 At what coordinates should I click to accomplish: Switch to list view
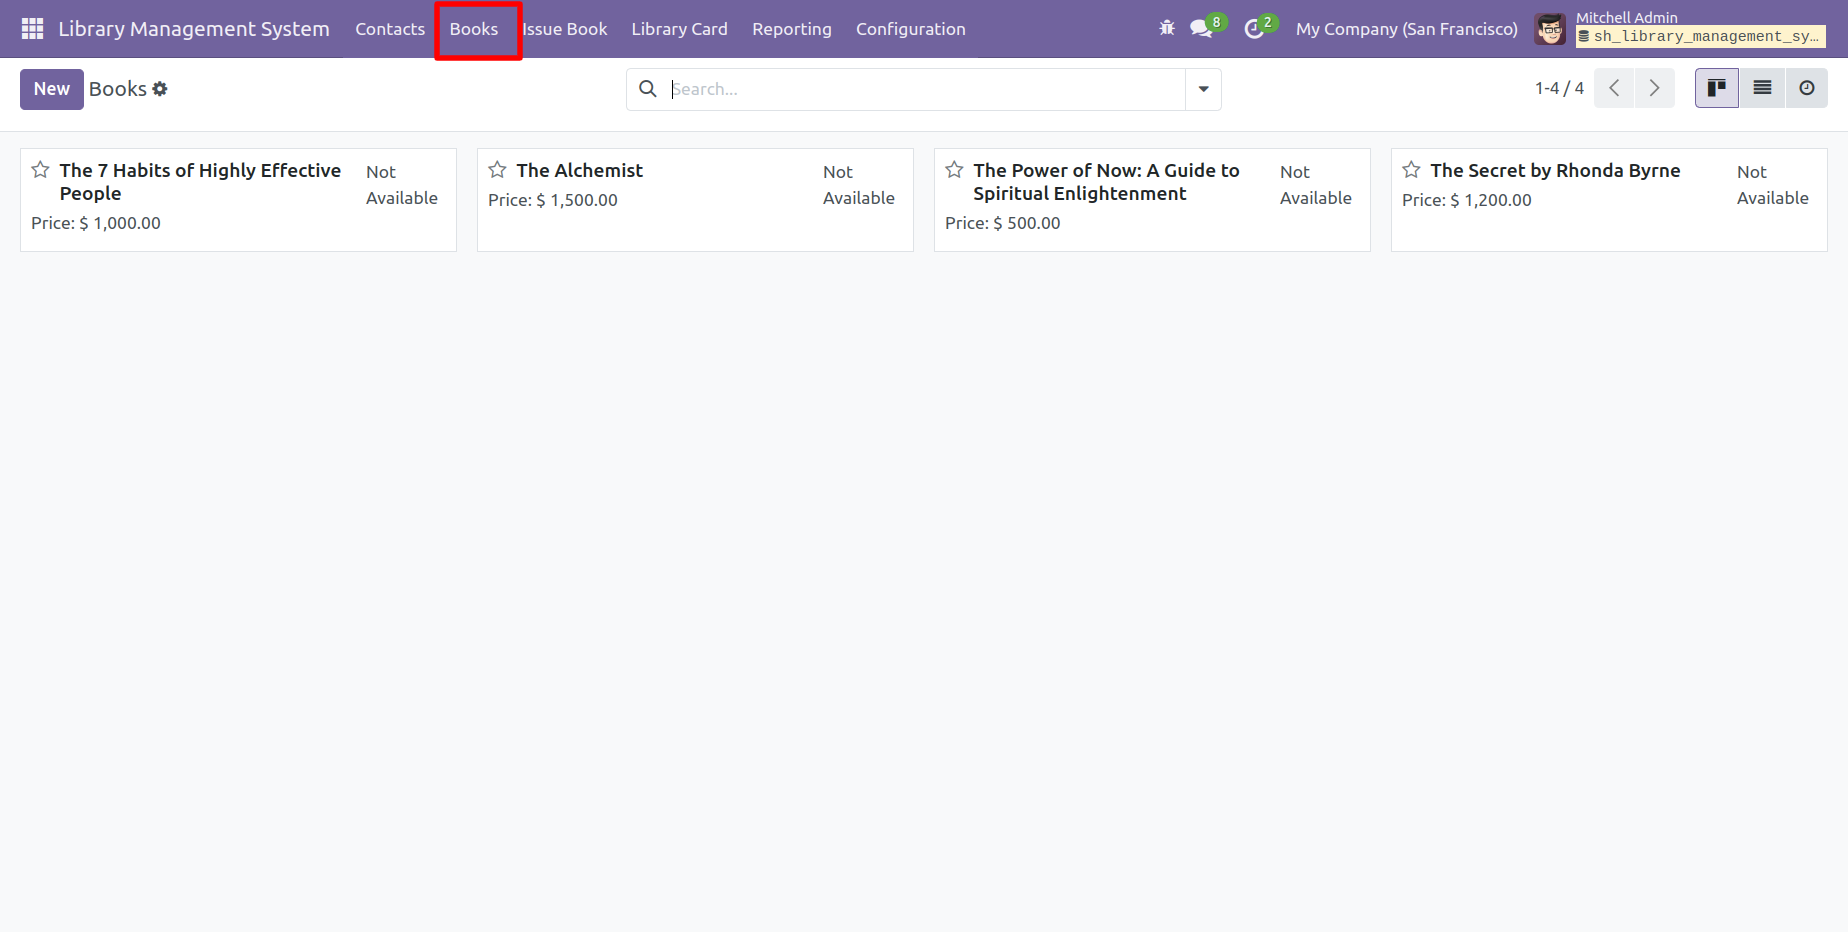click(1762, 88)
